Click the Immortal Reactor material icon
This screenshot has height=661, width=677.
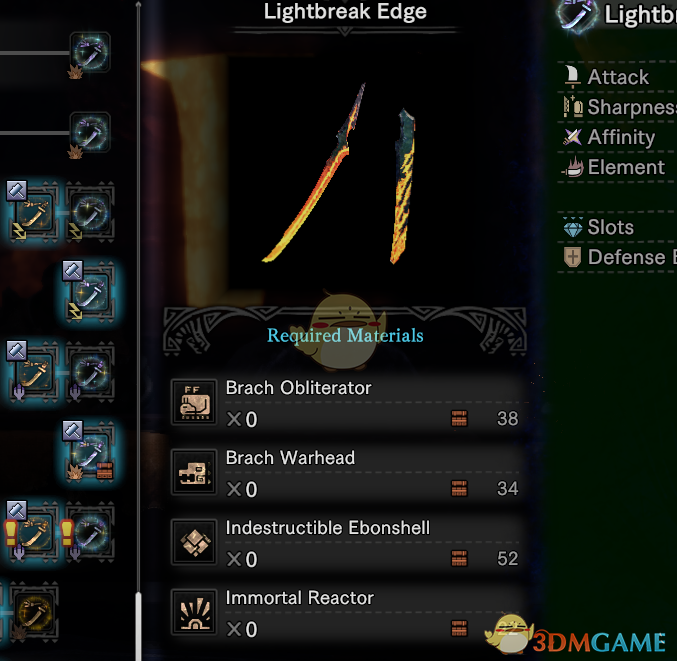click(x=194, y=612)
